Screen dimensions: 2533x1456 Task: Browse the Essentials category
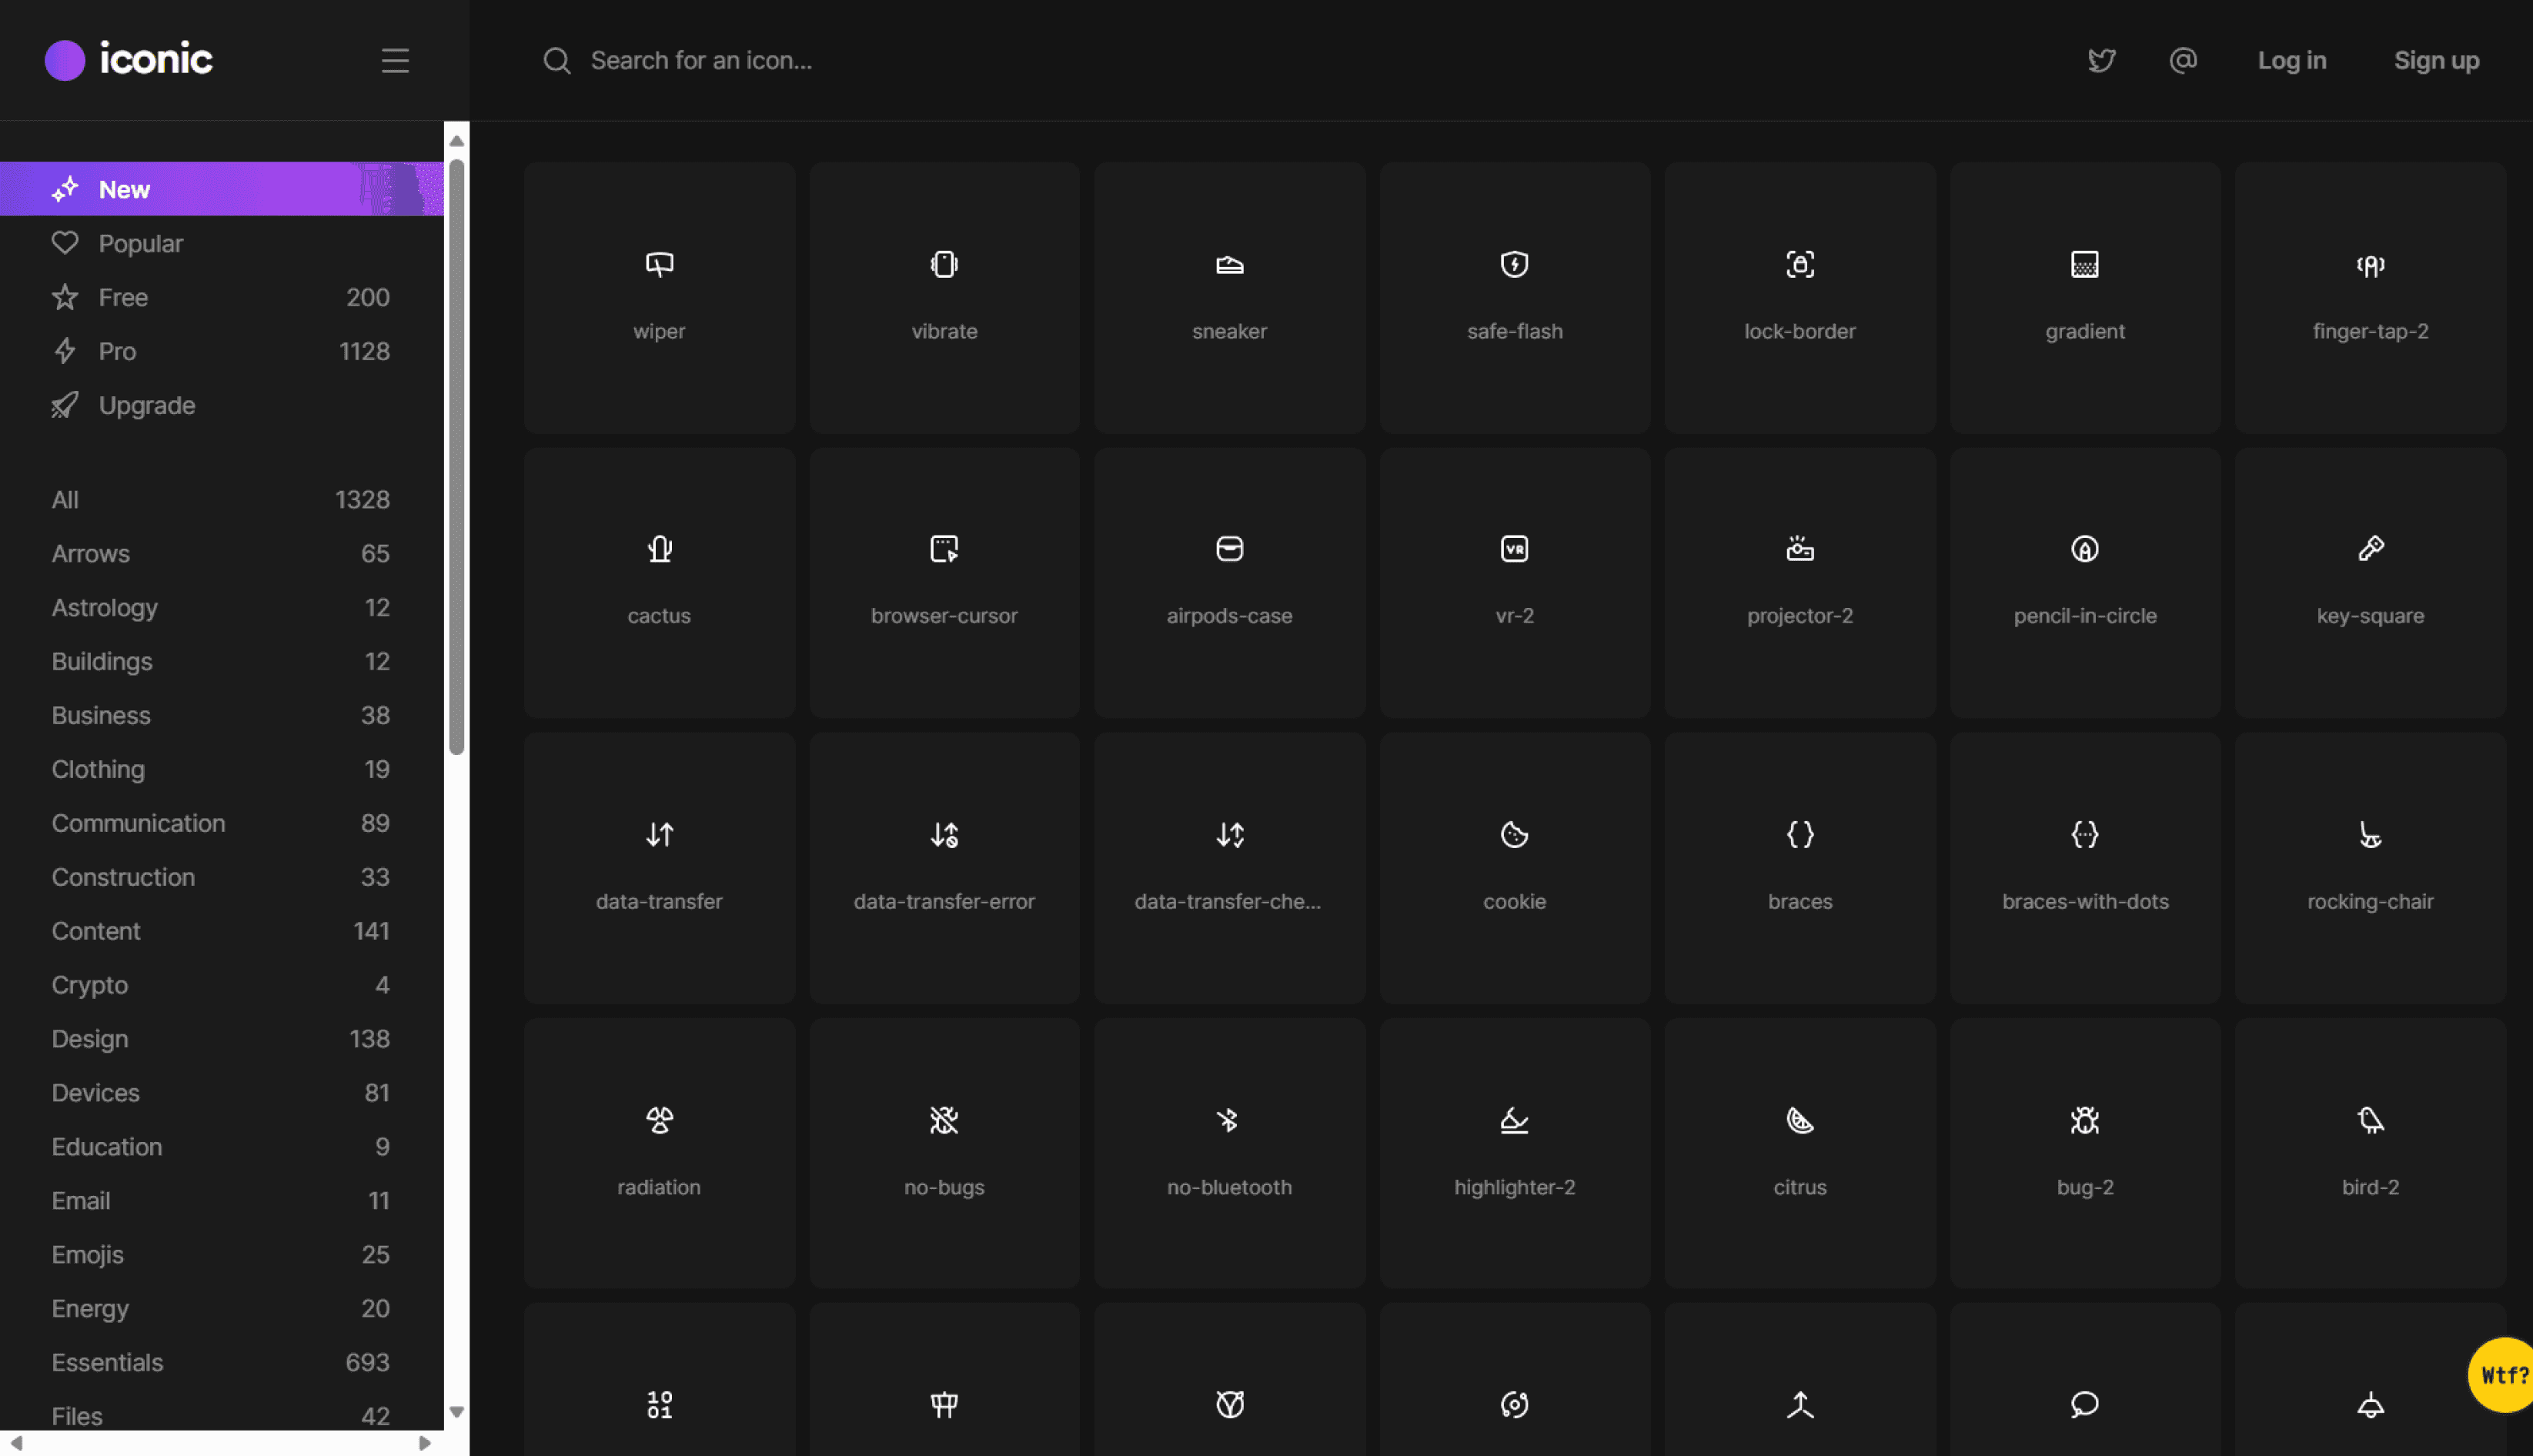tap(222, 1363)
